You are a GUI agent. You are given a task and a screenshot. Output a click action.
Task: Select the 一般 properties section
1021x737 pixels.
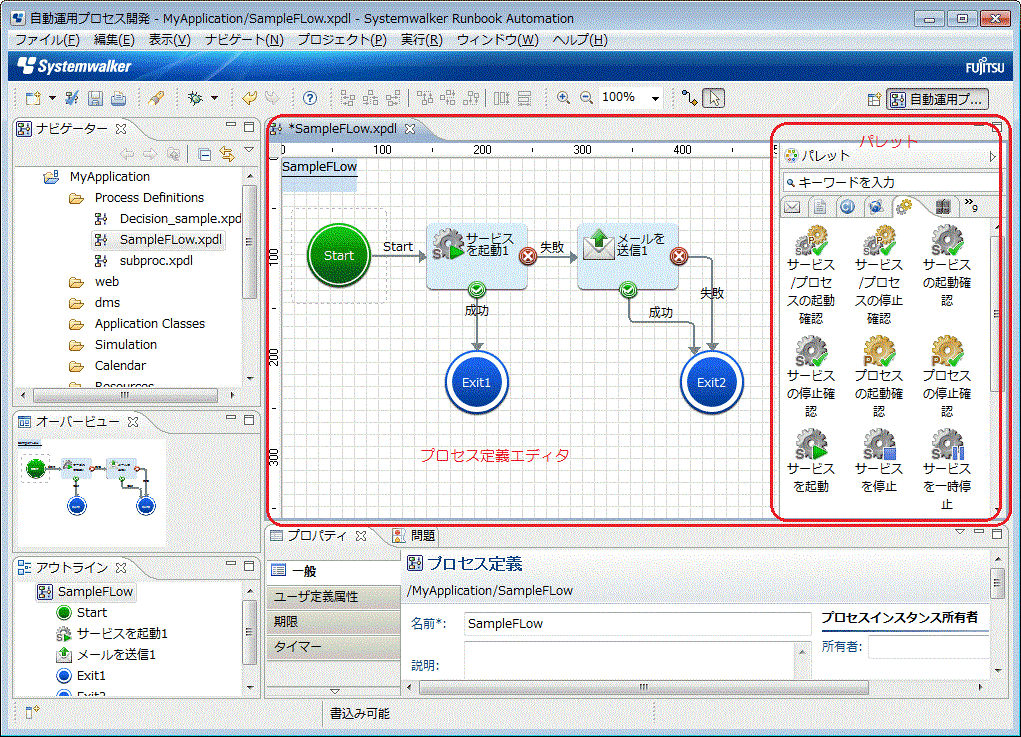(333, 571)
